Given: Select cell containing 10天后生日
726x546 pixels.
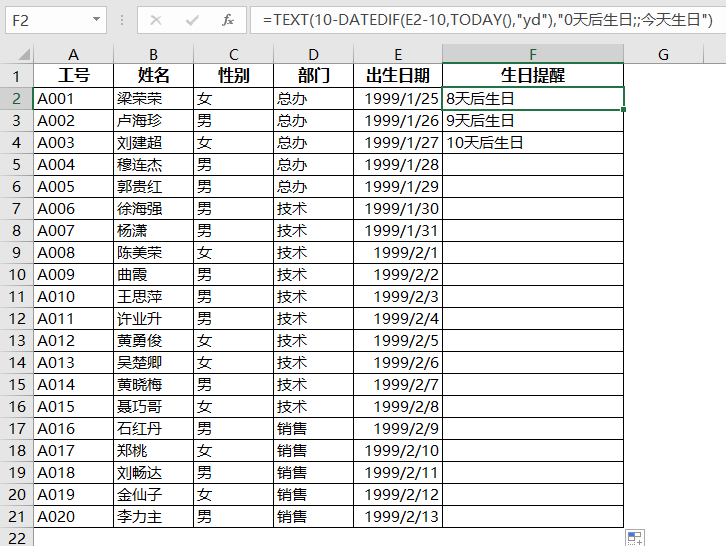Looking at the screenshot, I should pos(532,143).
